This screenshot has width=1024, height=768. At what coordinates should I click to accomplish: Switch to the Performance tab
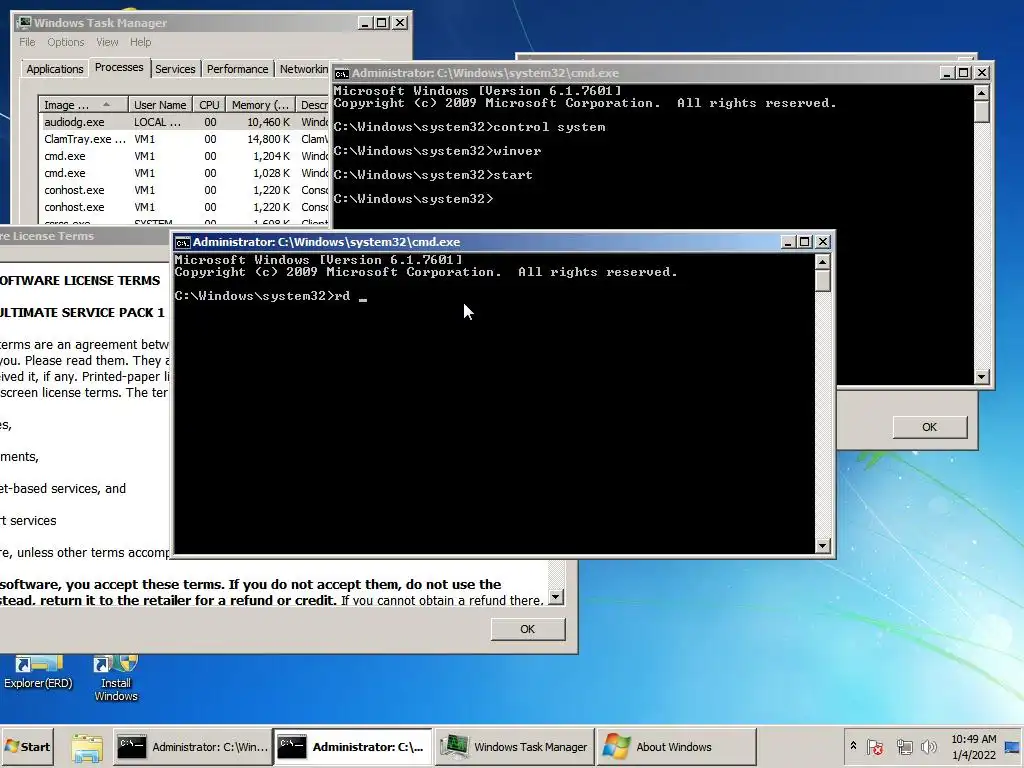(x=238, y=69)
